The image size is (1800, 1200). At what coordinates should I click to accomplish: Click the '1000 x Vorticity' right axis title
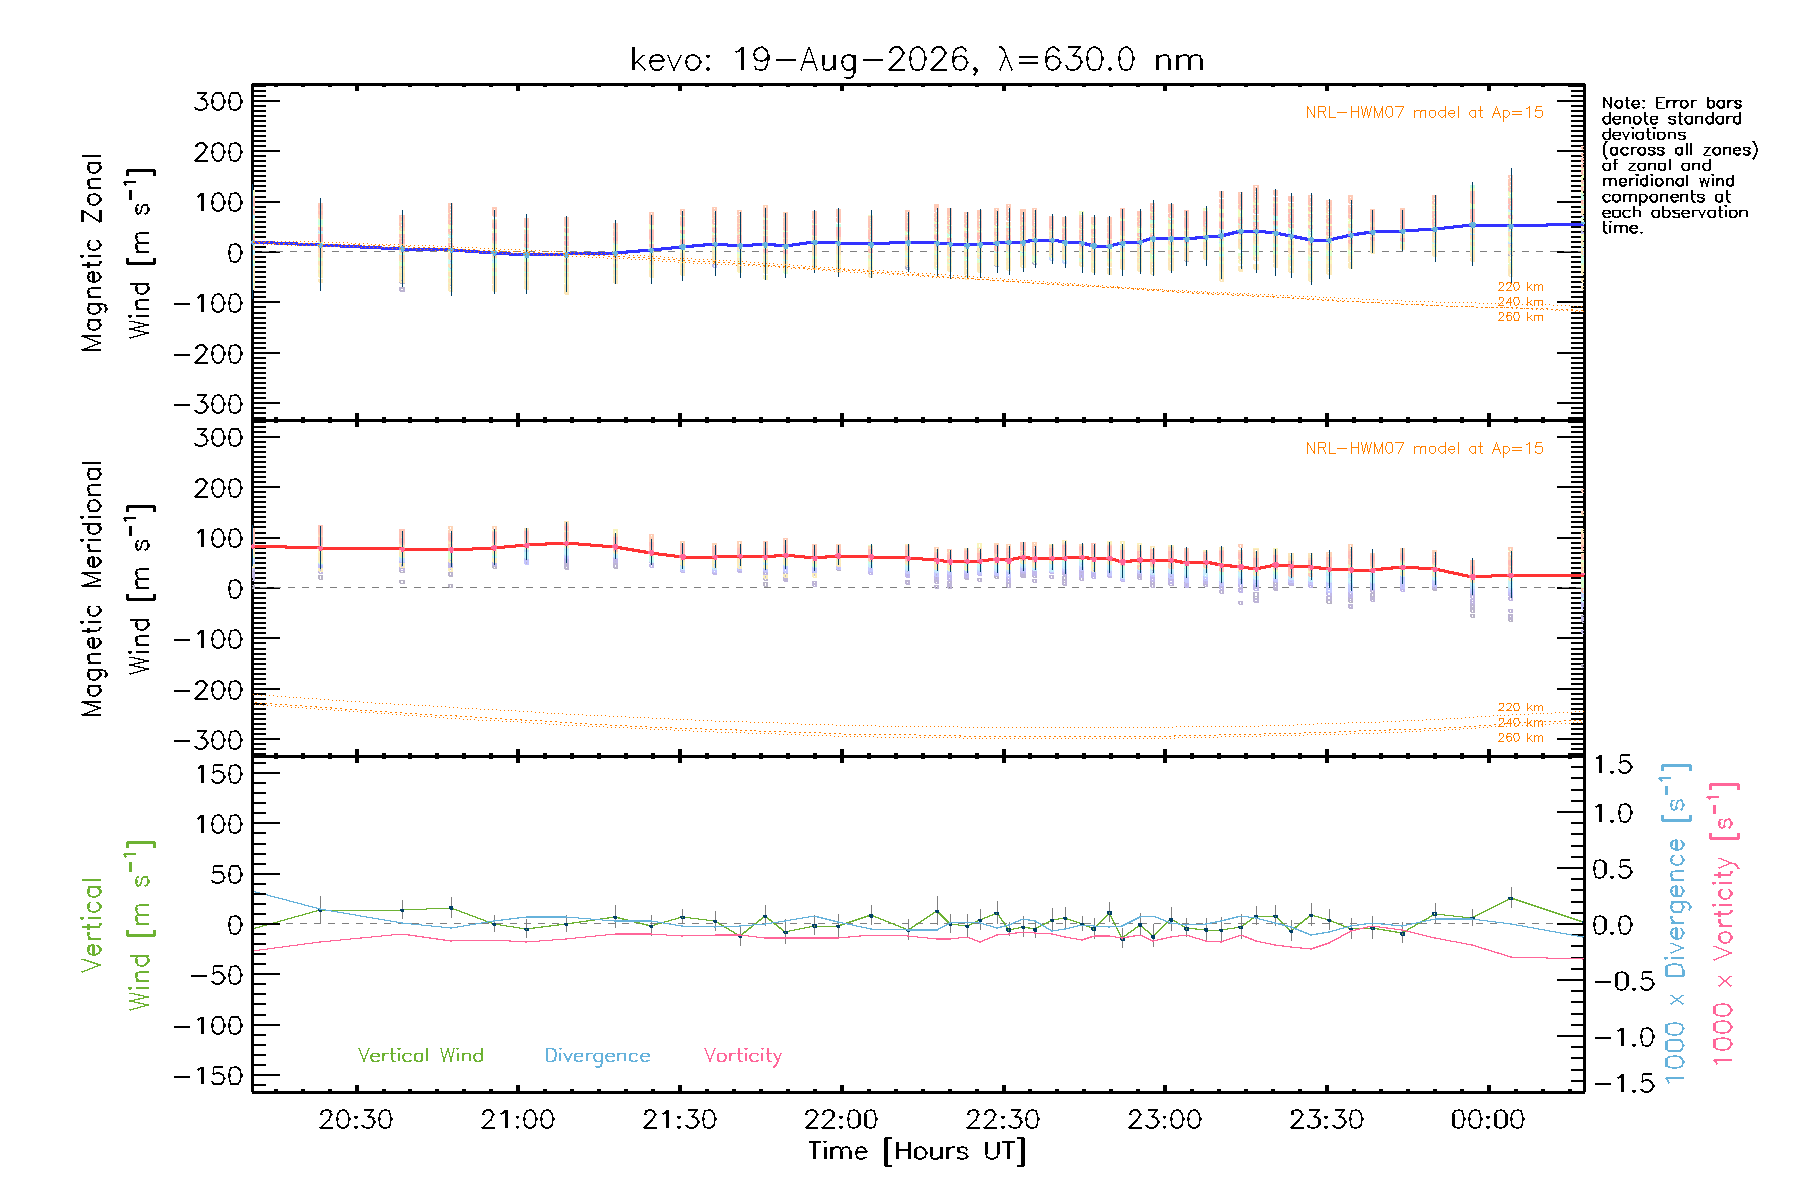click(1724, 923)
